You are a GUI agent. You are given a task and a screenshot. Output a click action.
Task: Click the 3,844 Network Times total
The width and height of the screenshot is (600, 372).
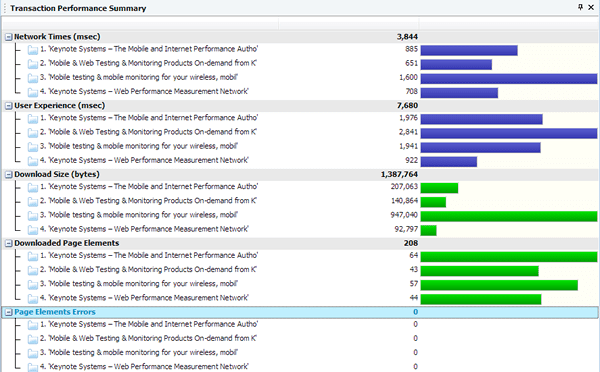[407, 37]
